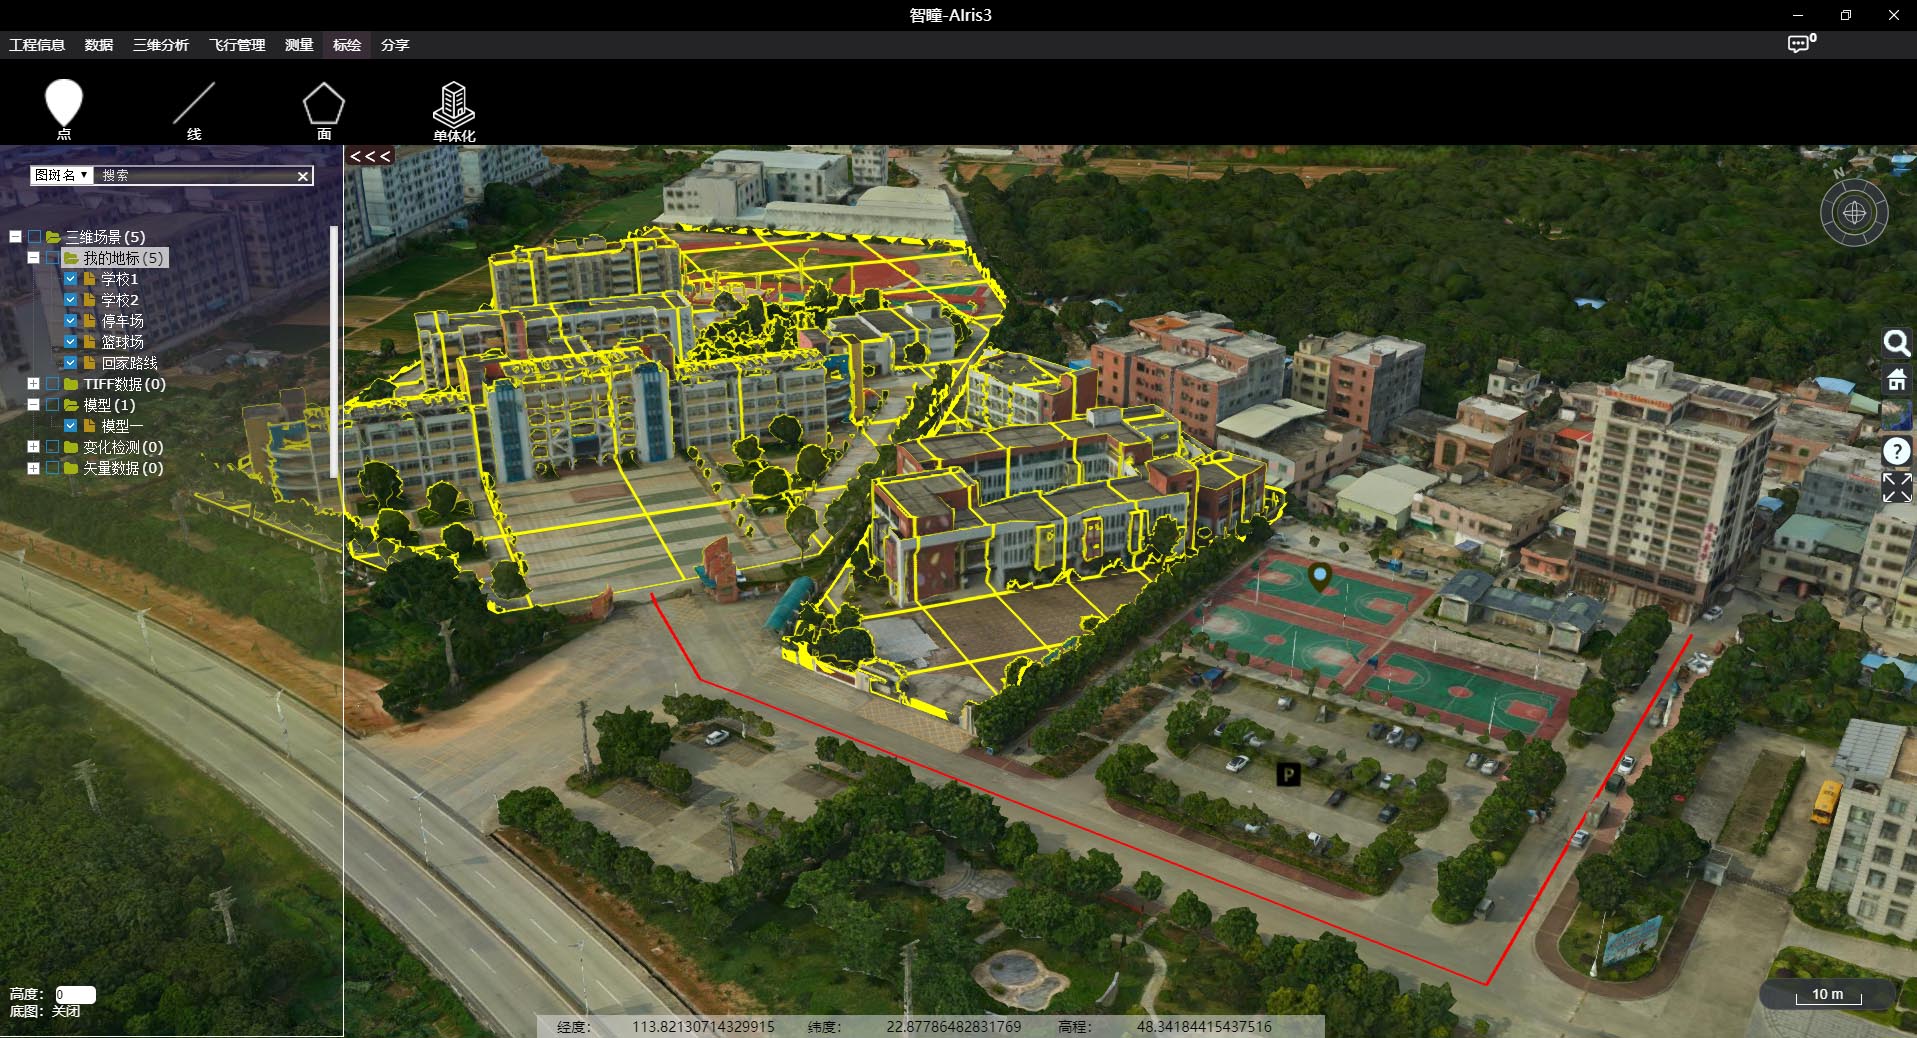Collapse the 三维场景 tree node

(x=15, y=237)
